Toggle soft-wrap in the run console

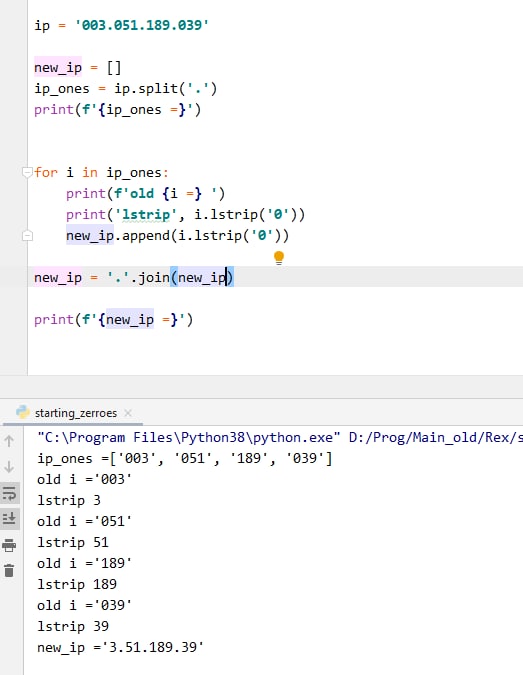click(9, 493)
